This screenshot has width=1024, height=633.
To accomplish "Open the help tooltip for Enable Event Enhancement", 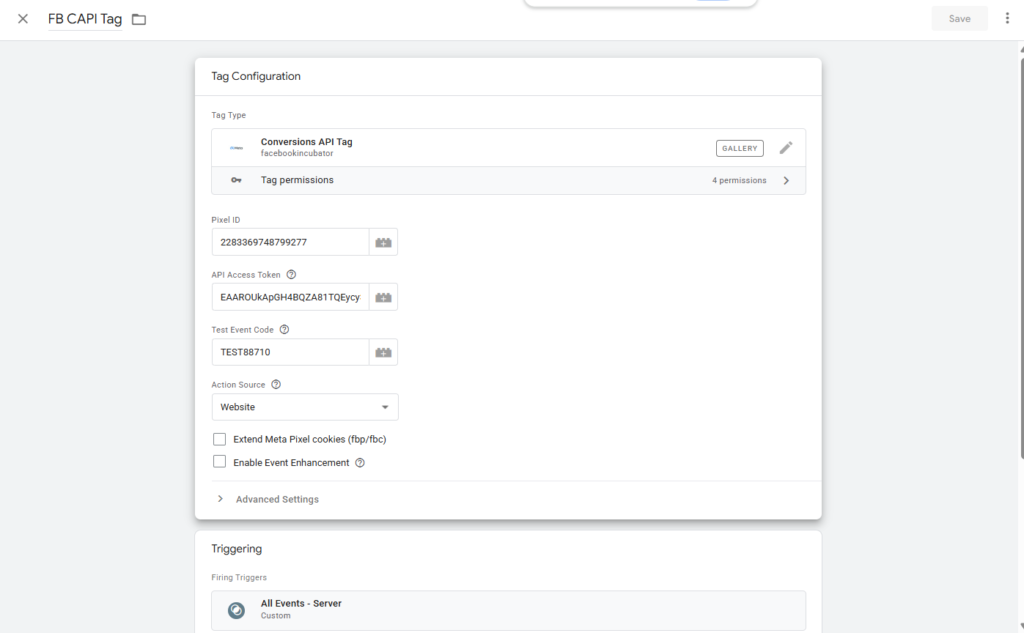I will point(360,462).
